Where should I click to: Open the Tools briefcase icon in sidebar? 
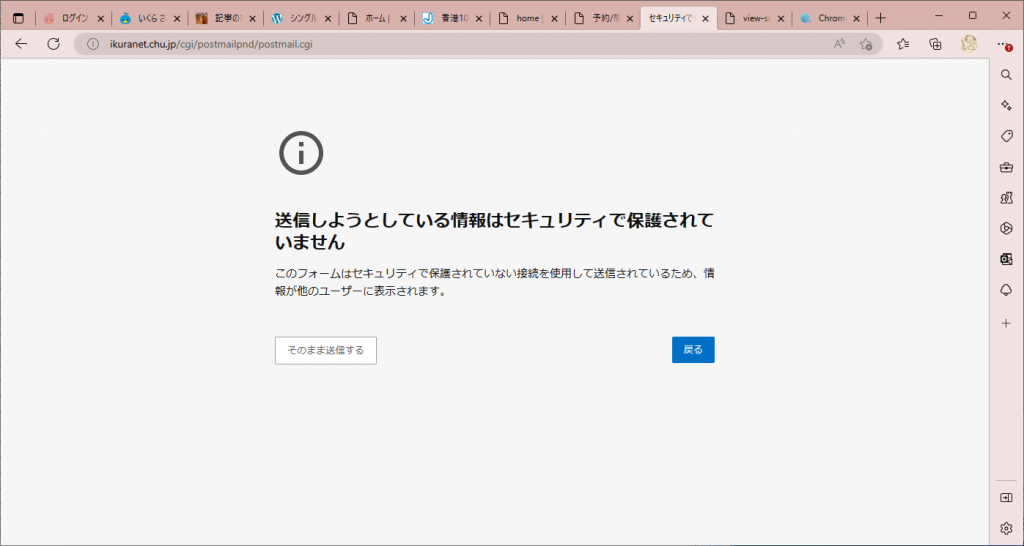point(1006,167)
